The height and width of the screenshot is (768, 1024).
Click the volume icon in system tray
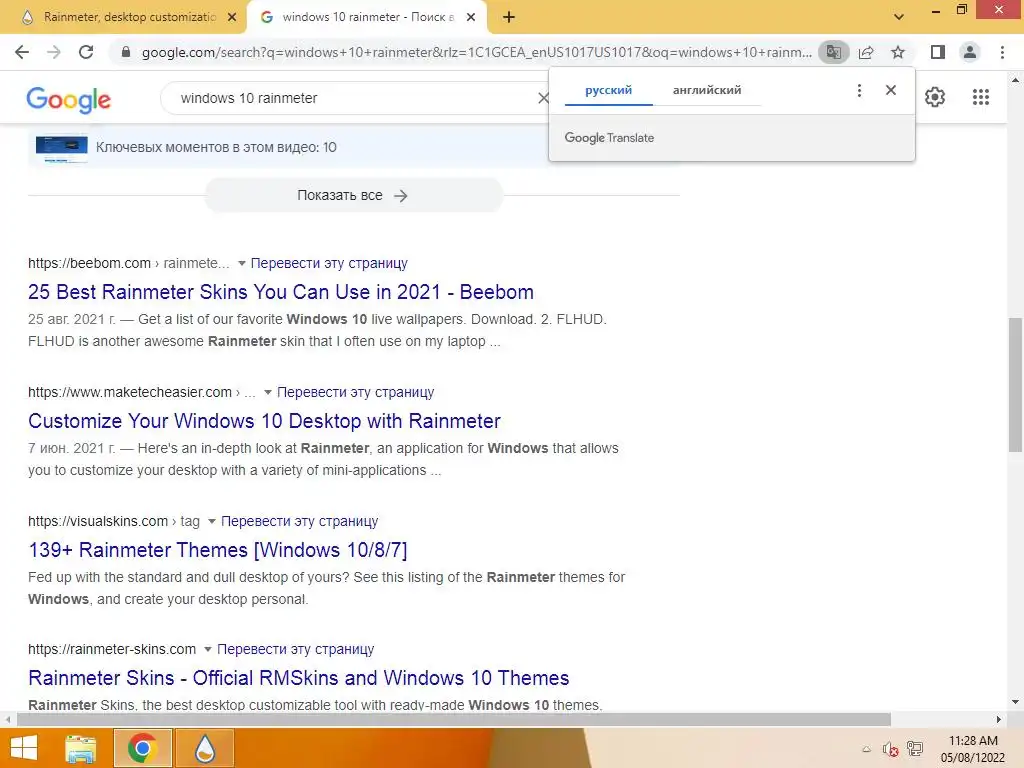click(890, 749)
